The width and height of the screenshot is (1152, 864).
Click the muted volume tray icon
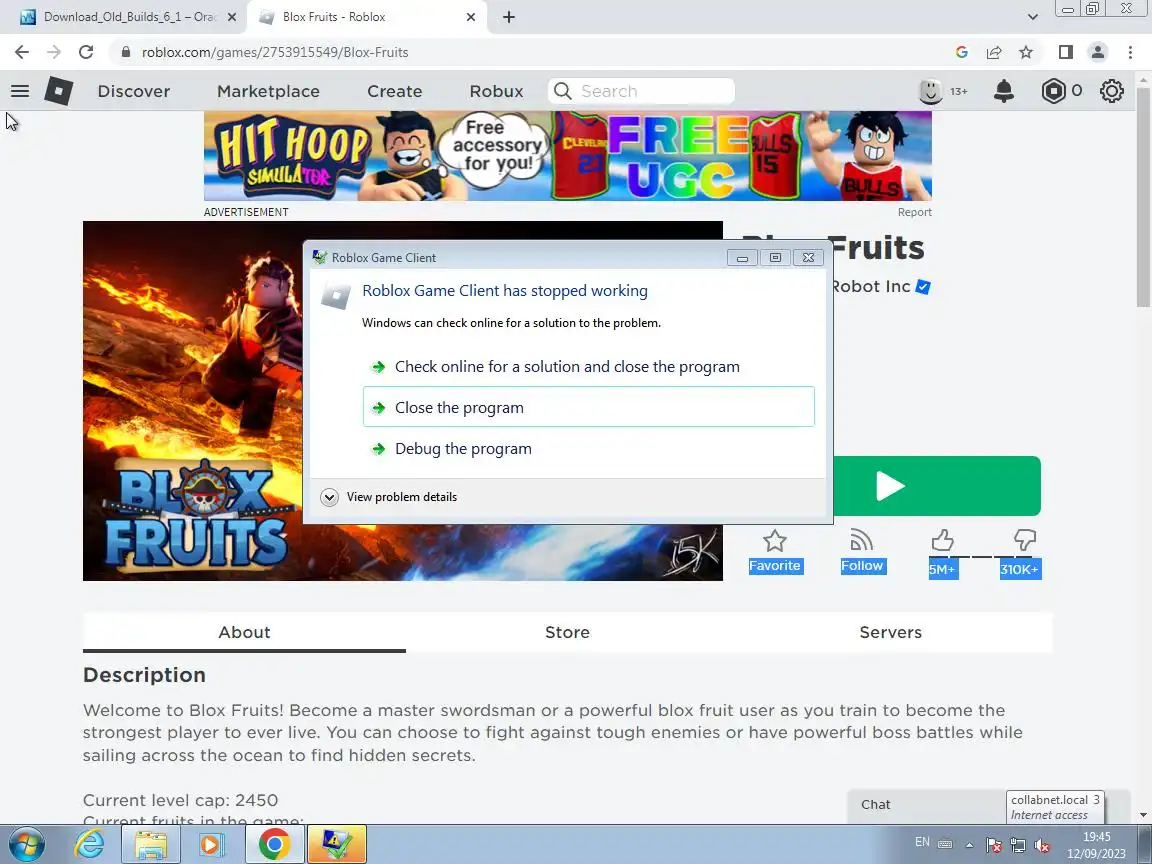1041,846
